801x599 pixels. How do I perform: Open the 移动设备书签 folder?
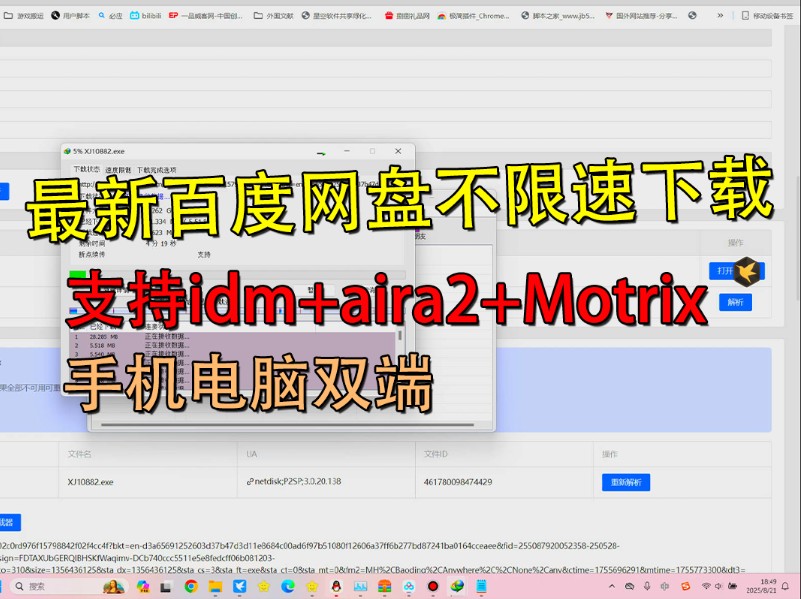(768, 16)
